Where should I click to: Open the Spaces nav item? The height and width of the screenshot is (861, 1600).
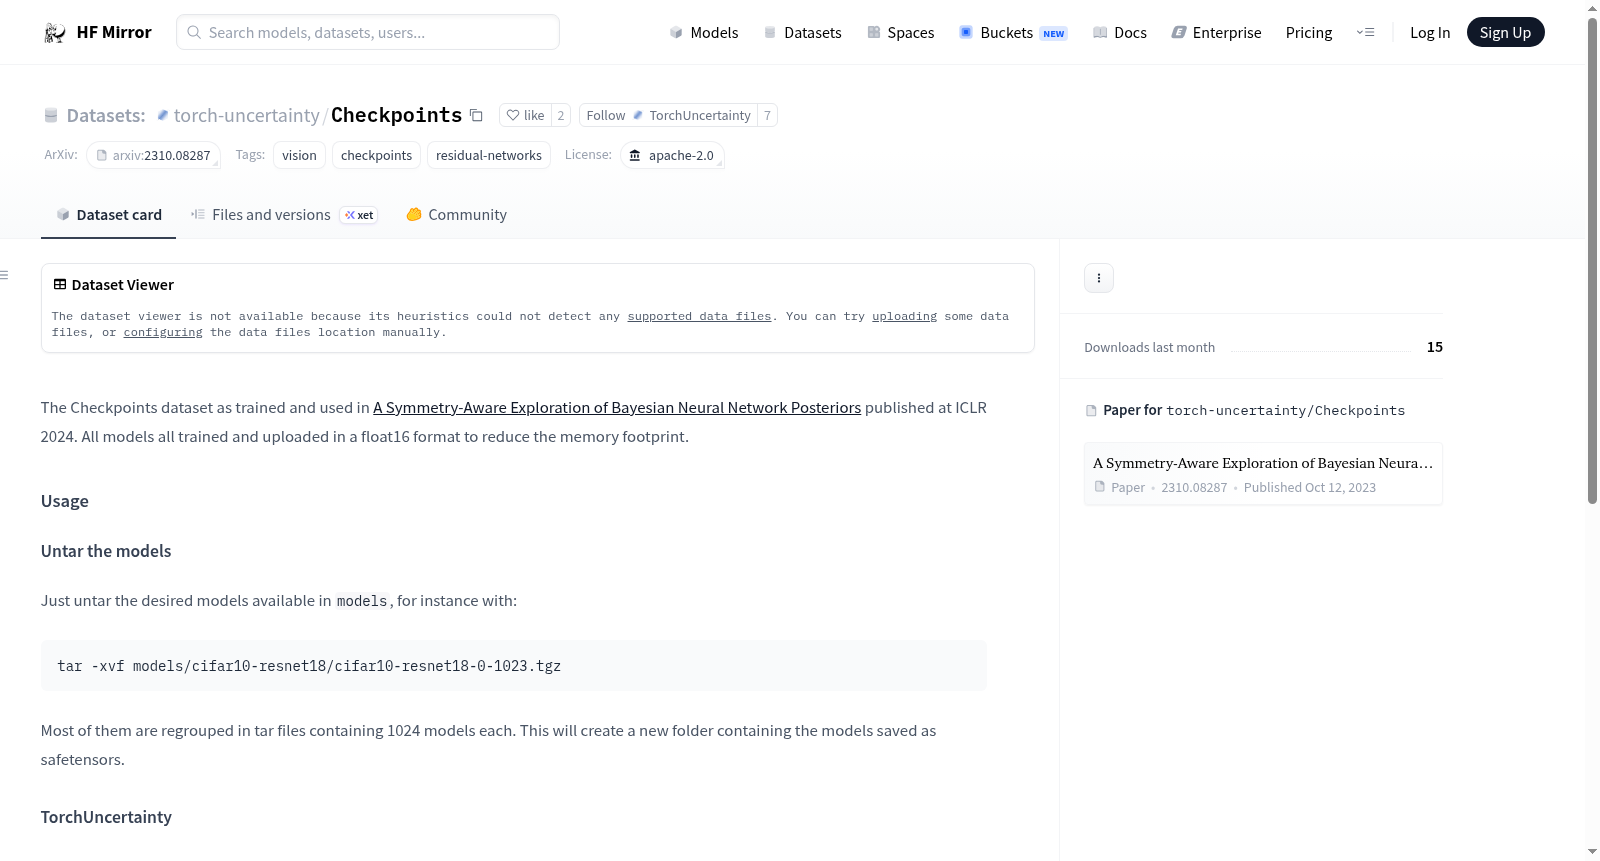901,33
